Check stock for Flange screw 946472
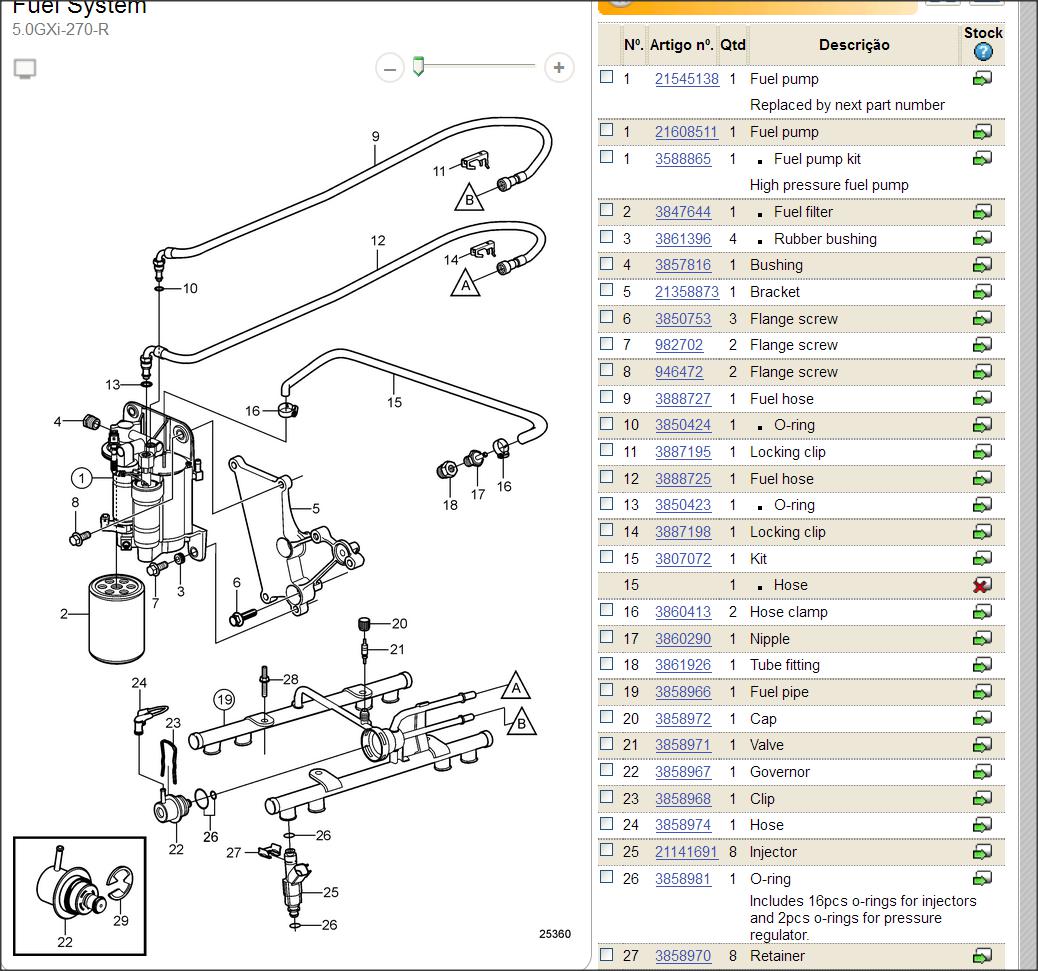This screenshot has height=971, width=1038. [x=982, y=372]
